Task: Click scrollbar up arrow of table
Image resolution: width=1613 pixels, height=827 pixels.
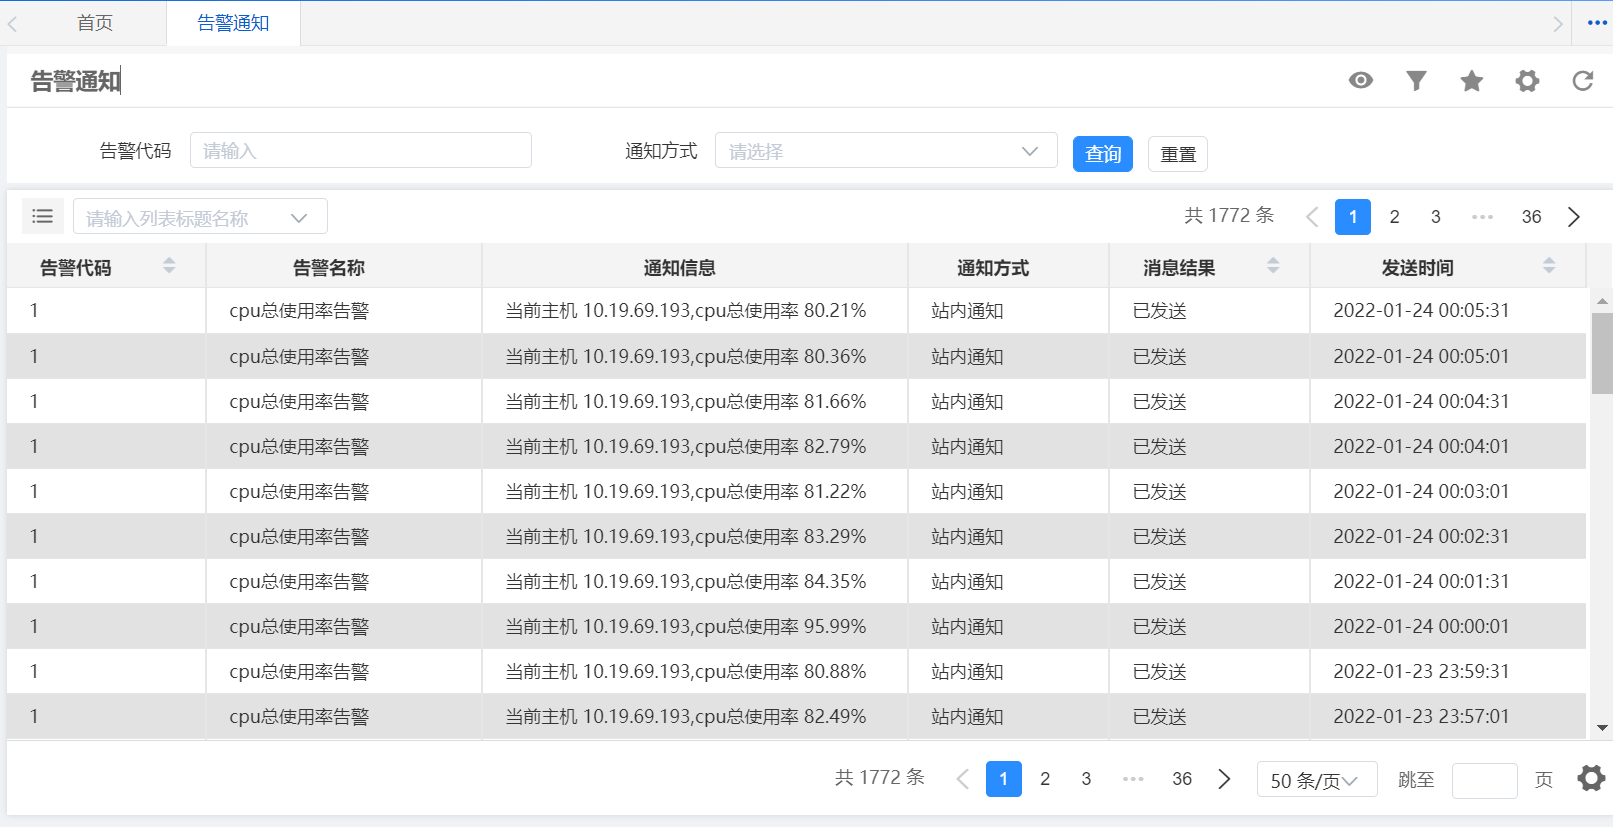Action: pyautogui.click(x=1602, y=300)
